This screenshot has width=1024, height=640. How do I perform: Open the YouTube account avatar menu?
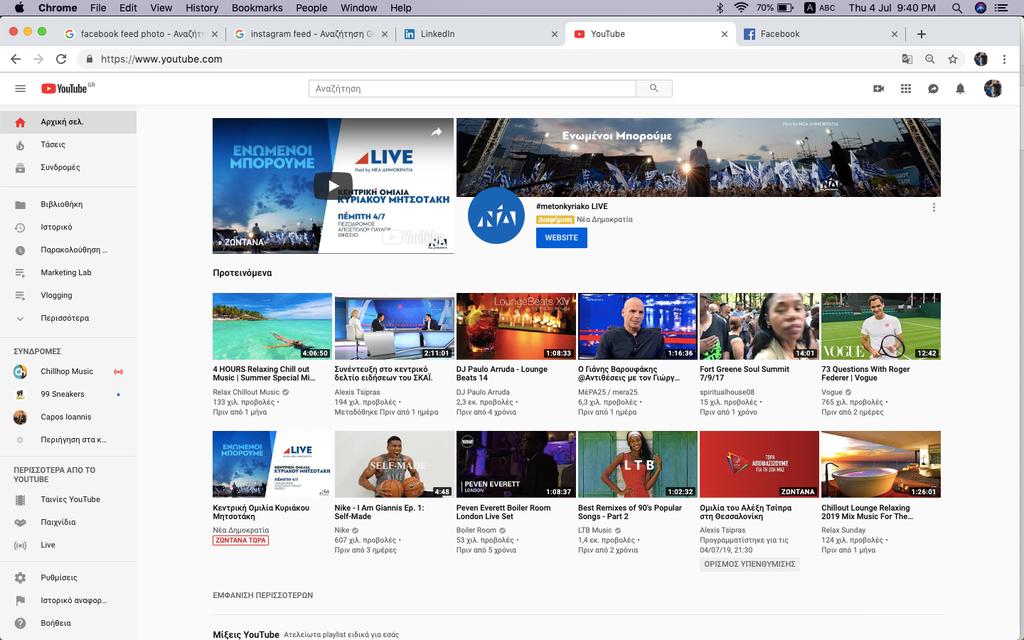pyautogui.click(x=993, y=89)
